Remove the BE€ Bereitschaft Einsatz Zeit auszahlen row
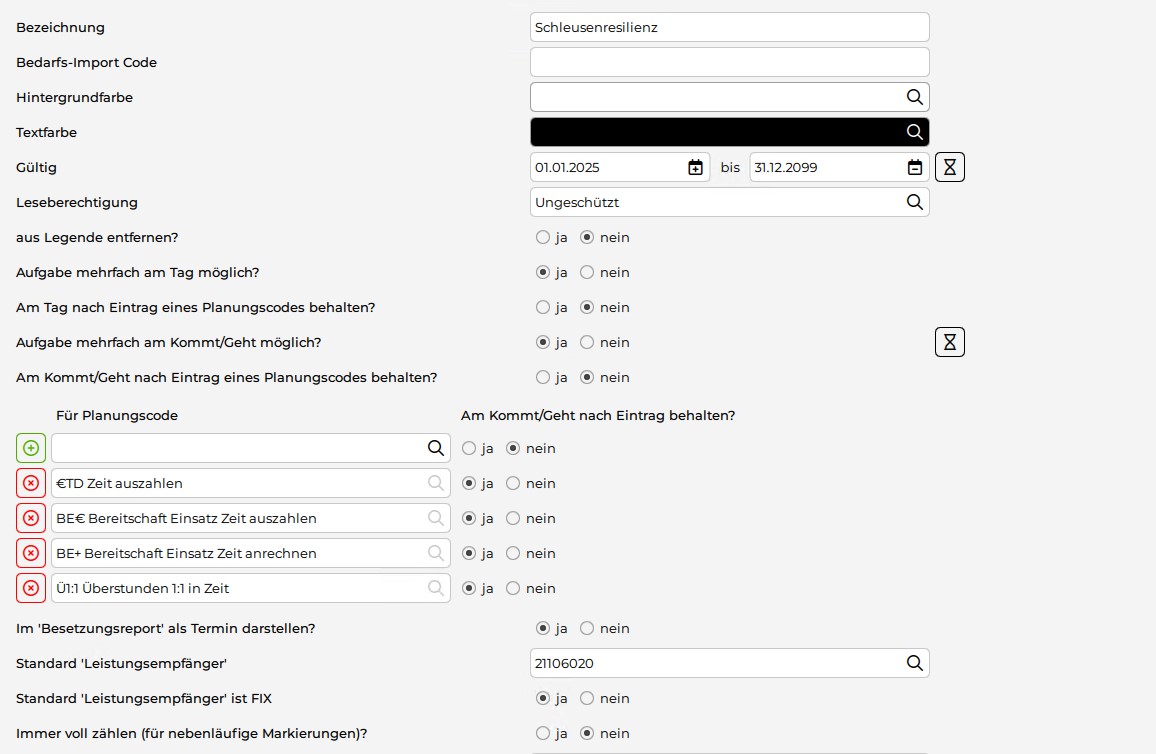Viewport: 1156px width, 754px height. 31,518
